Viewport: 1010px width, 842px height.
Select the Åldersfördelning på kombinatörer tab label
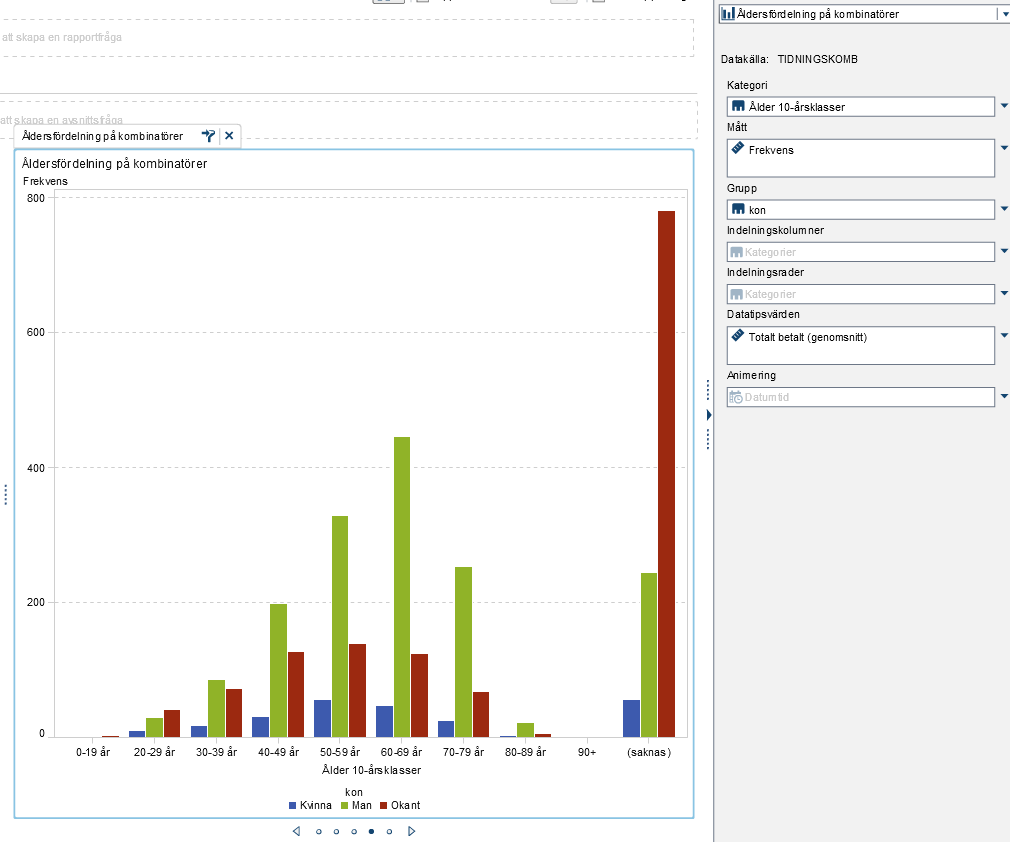point(102,136)
